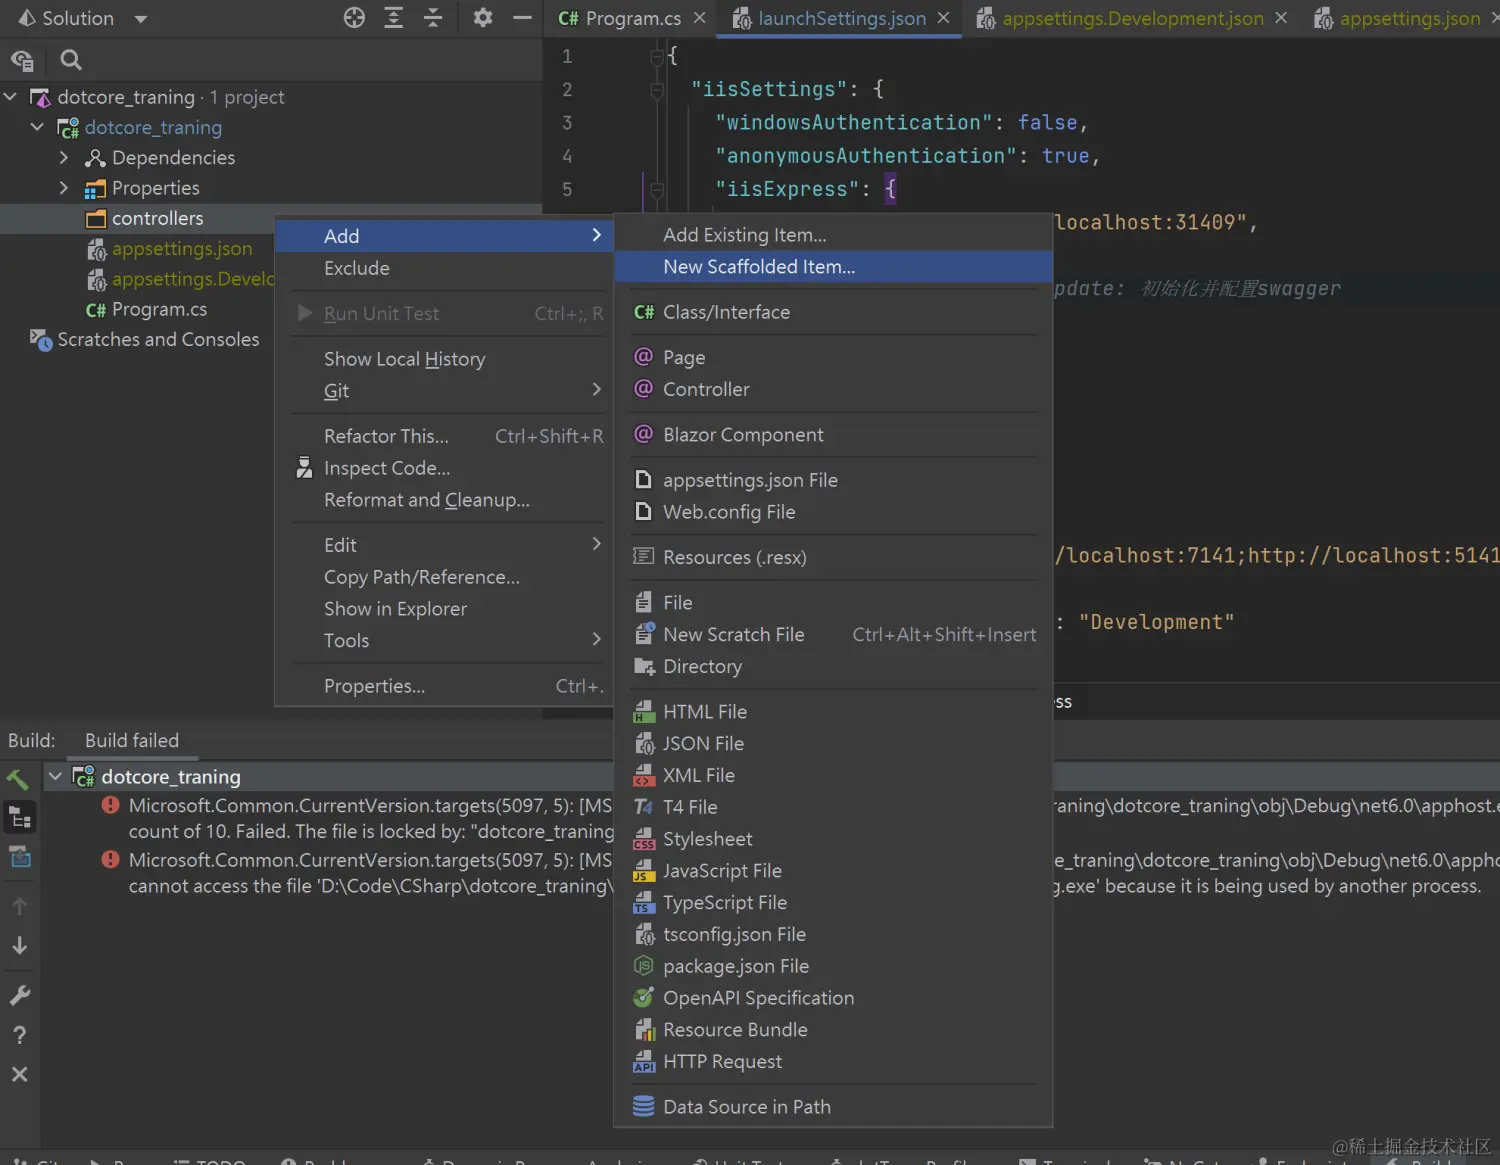This screenshot has height=1165, width=1500.
Task: Click the build hammer icon in Build panel
Action: [x=18, y=778]
